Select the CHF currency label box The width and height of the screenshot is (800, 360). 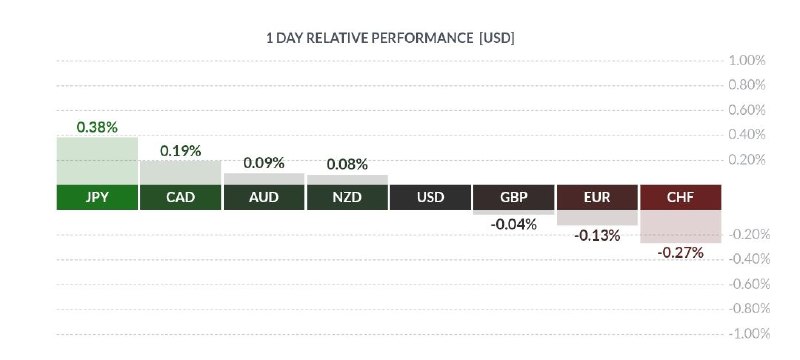681,197
